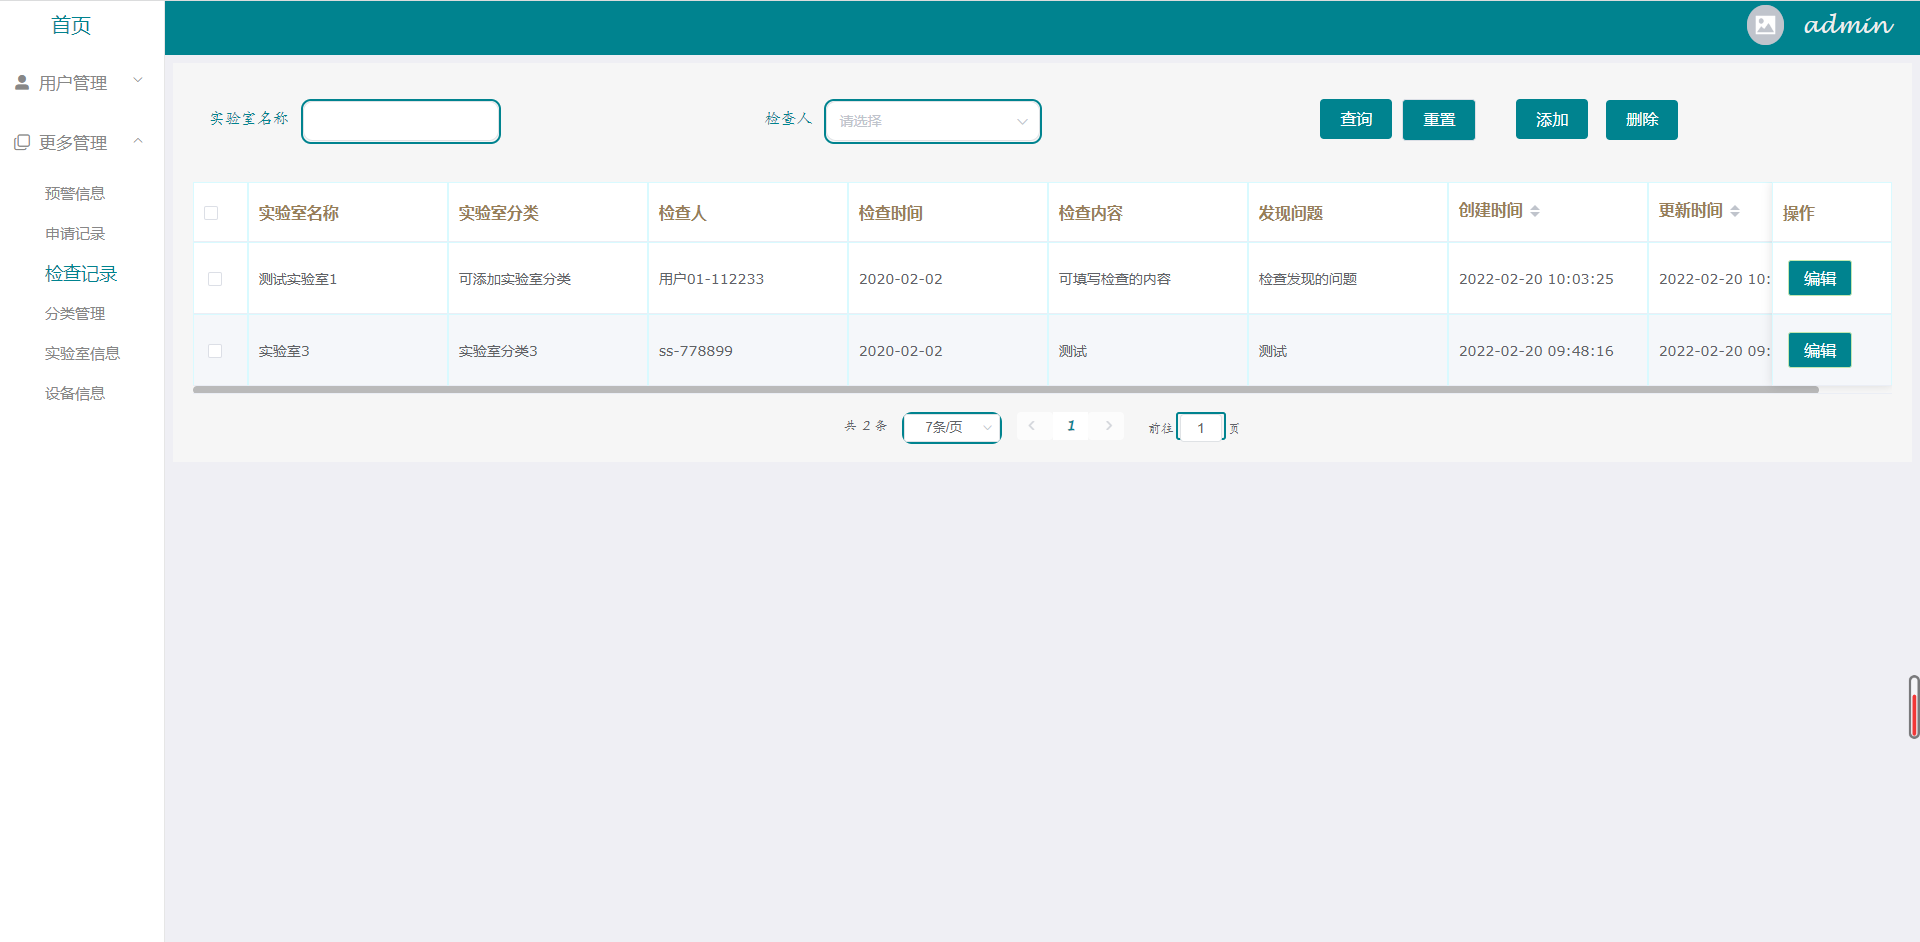Screen dimensions: 1920x942
Task: Click the 添加 add button
Action: click(1552, 120)
